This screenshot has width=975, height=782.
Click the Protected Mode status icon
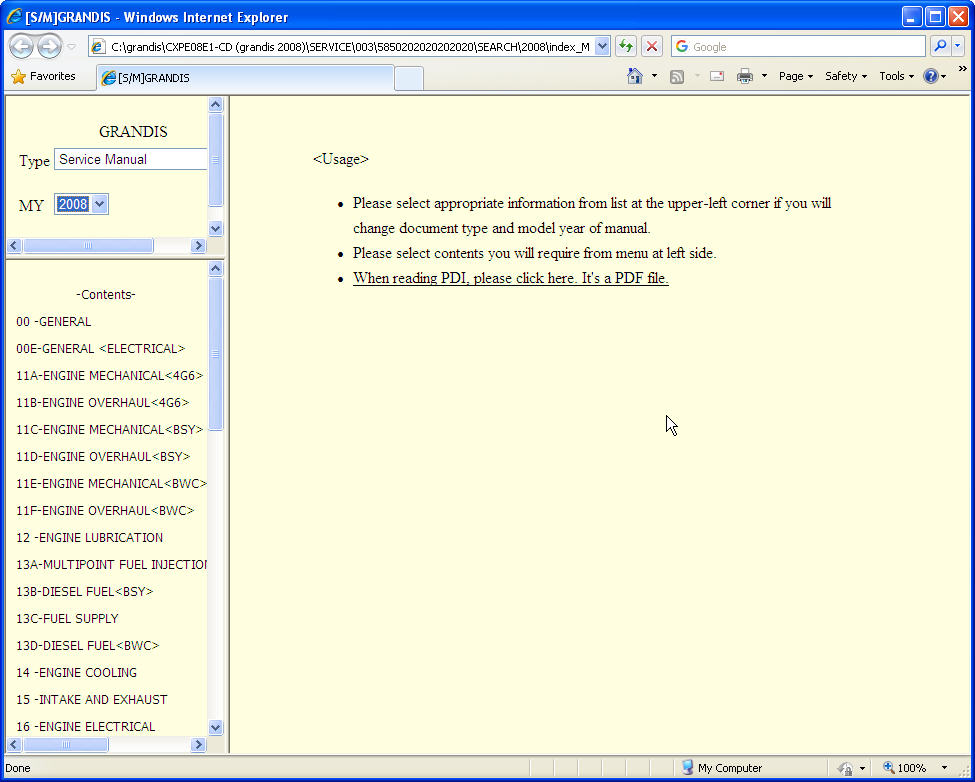point(844,768)
